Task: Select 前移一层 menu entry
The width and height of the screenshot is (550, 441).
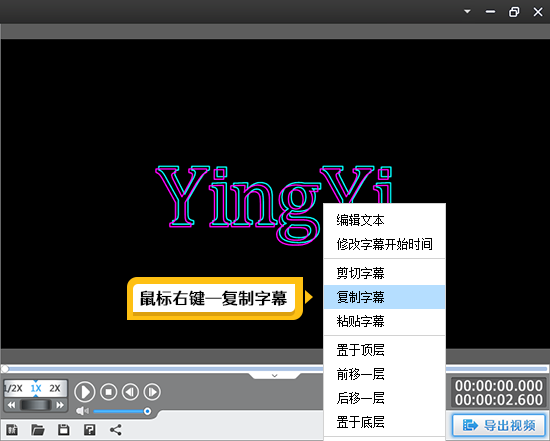Action: 384,374
